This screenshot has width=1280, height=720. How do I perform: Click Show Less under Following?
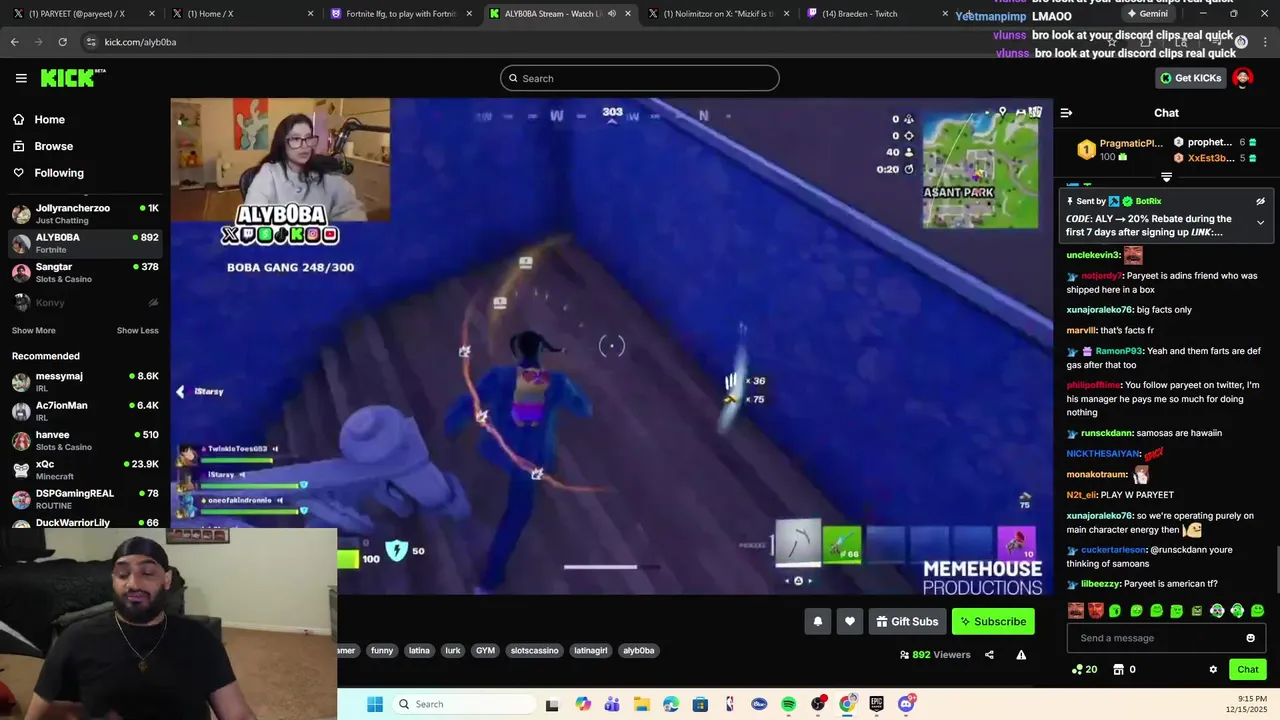tap(137, 331)
